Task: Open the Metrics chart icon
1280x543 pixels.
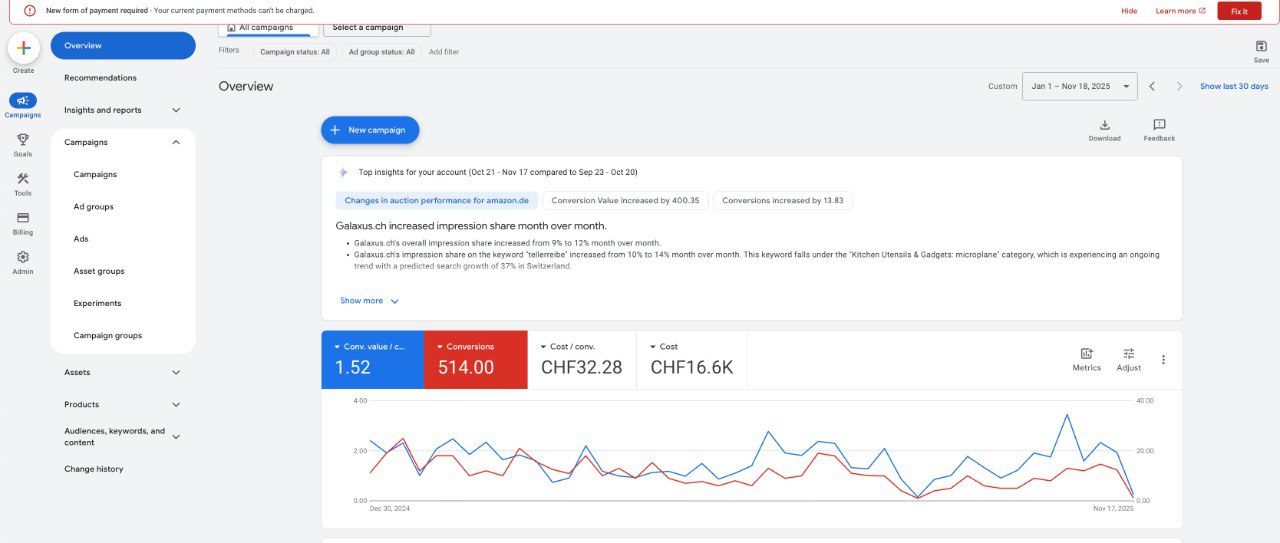Action: tap(1086, 353)
